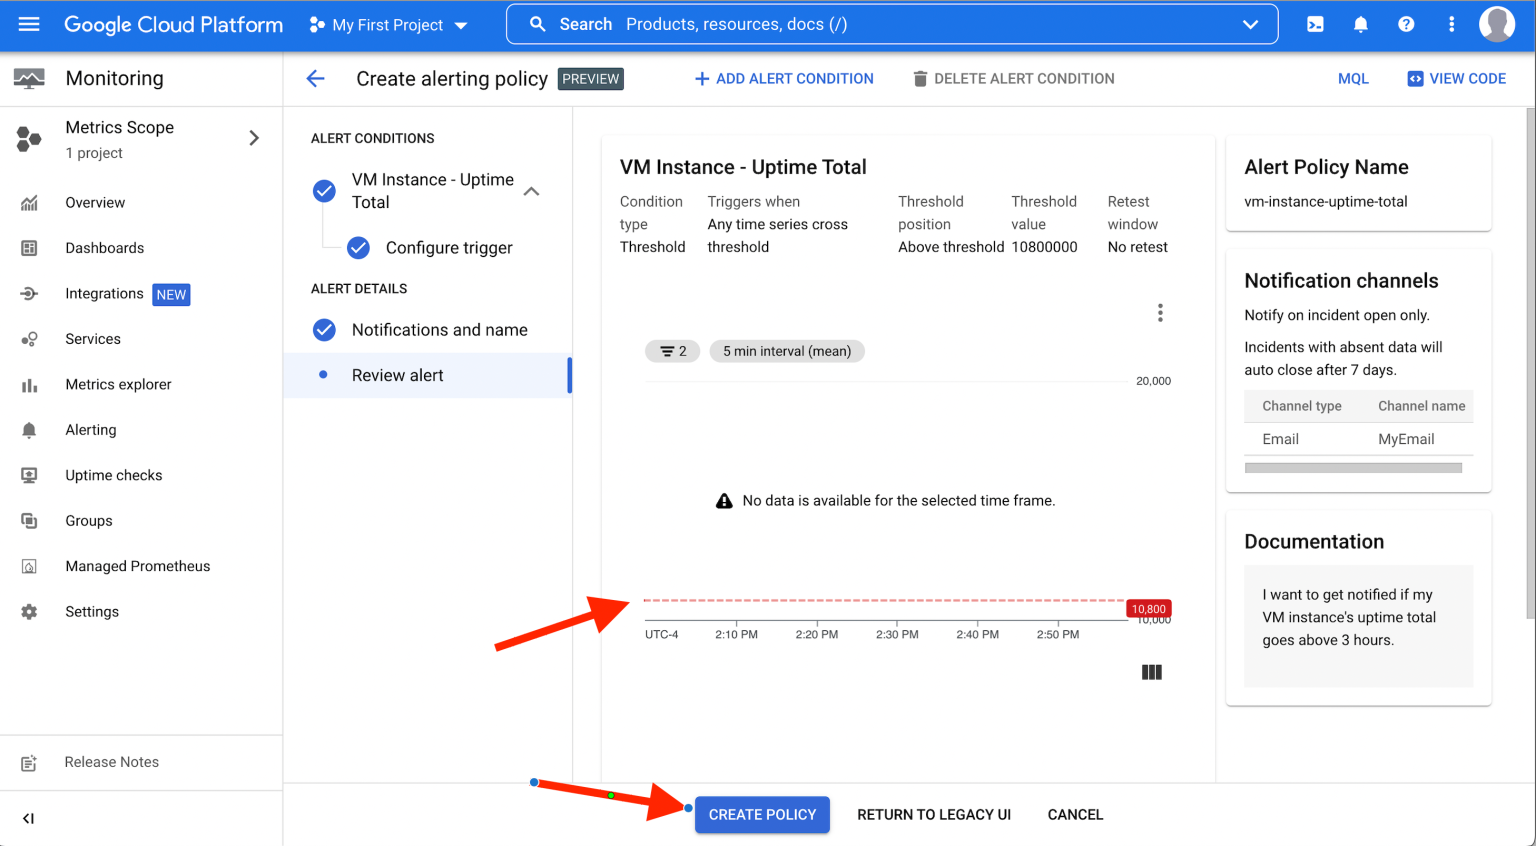Click the MyEmail channel name cell
Image resolution: width=1536 pixels, height=846 pixels.
[x=1406, y=439]
